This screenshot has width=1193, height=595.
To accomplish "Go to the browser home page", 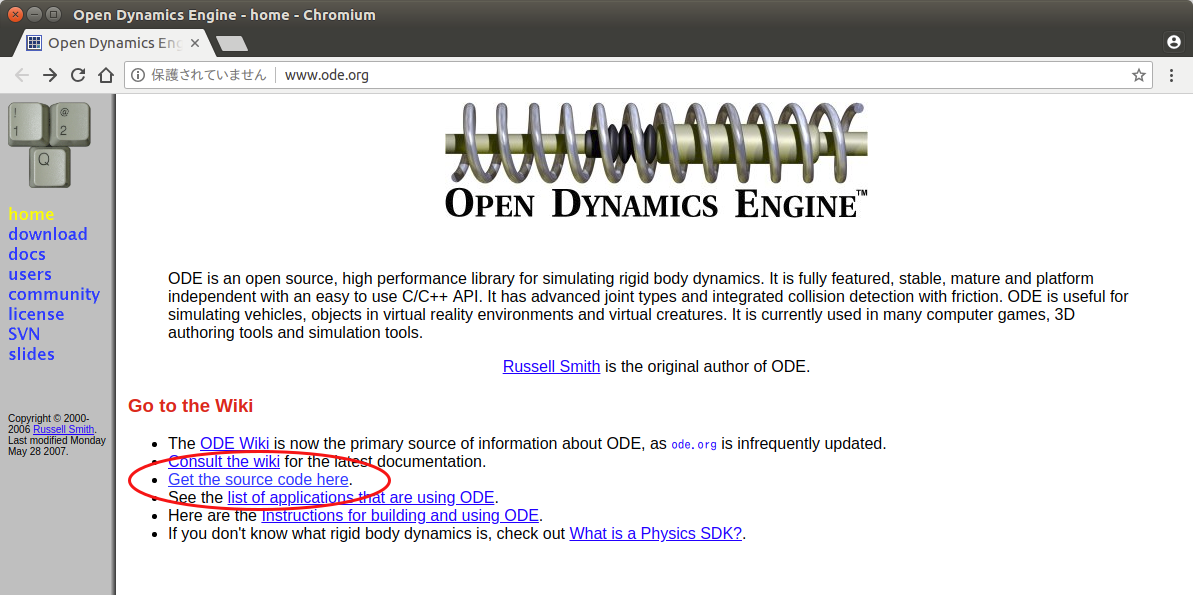I will pos(106,75).
